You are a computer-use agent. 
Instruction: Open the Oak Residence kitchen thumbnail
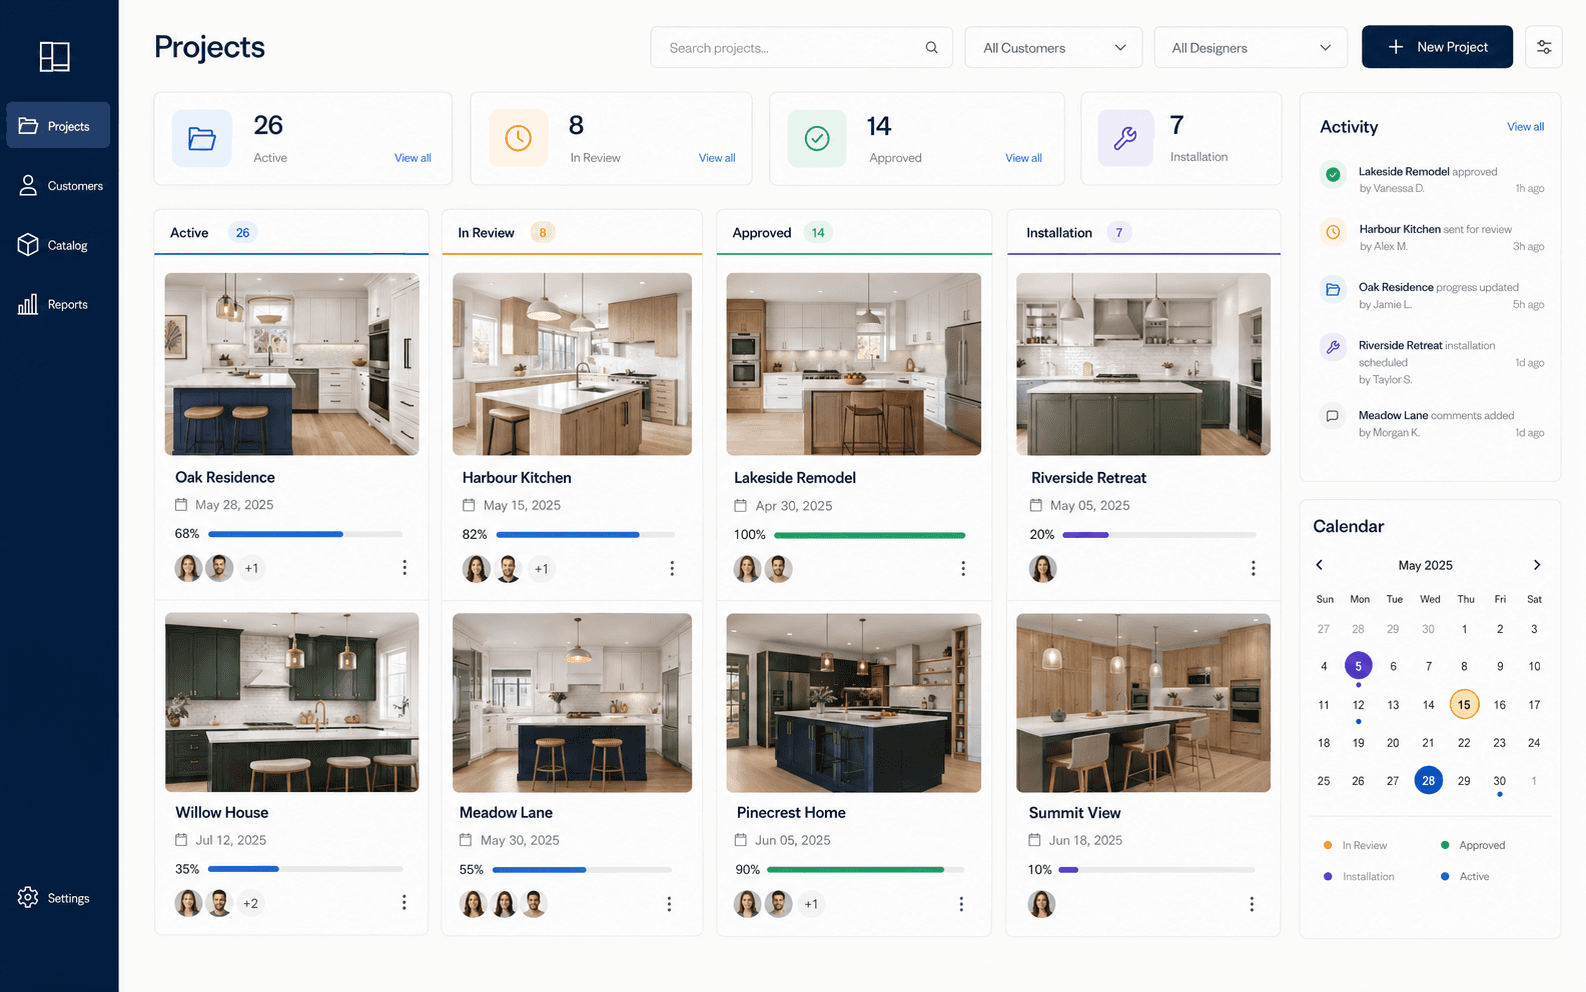pyautogui.click(x=292, y=364)
